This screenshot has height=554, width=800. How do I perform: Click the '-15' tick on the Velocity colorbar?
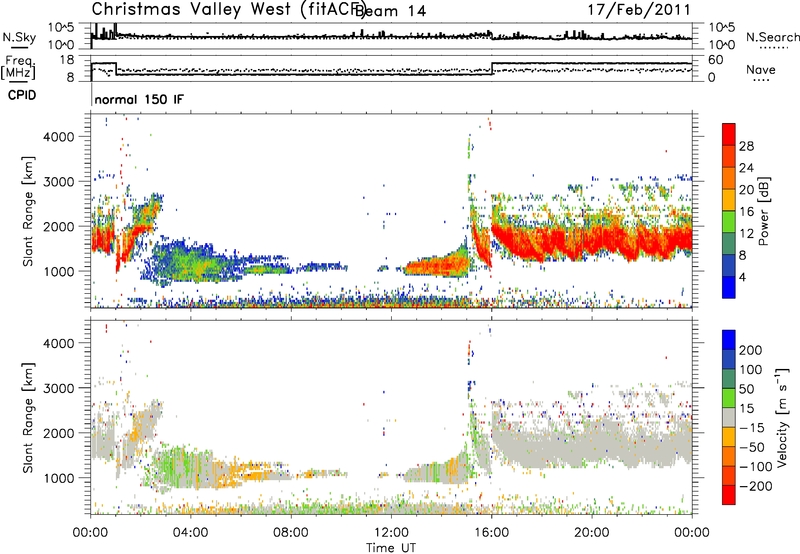[x=752, y=427]
